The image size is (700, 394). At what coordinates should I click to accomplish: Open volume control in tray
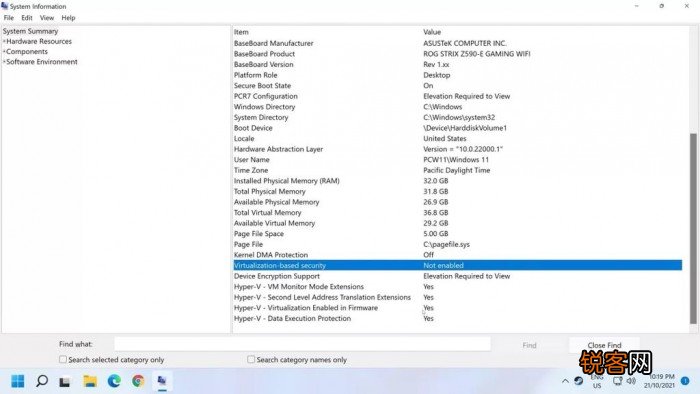pyautogui.click(x=631, y=381)
